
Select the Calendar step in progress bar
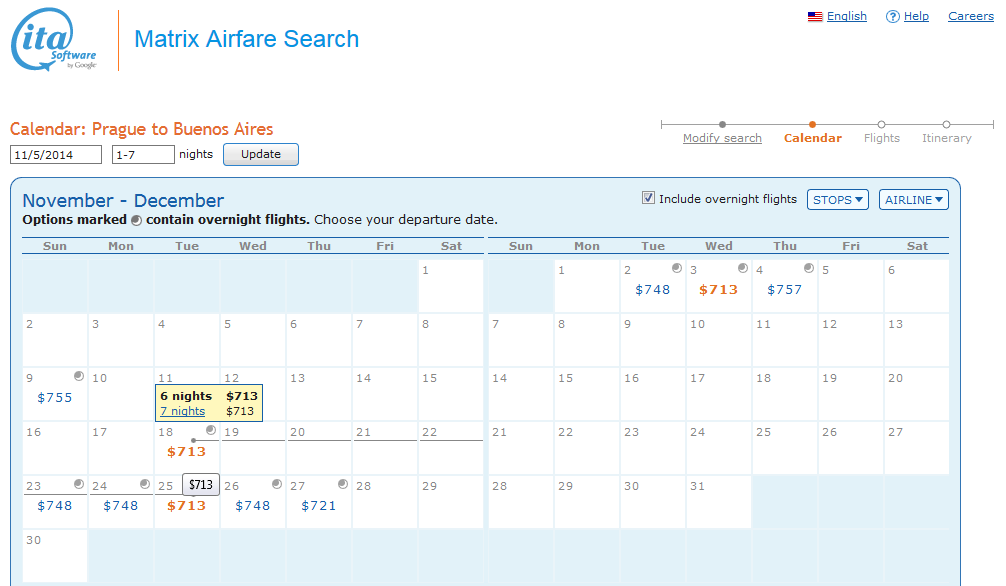pos(812,138)
